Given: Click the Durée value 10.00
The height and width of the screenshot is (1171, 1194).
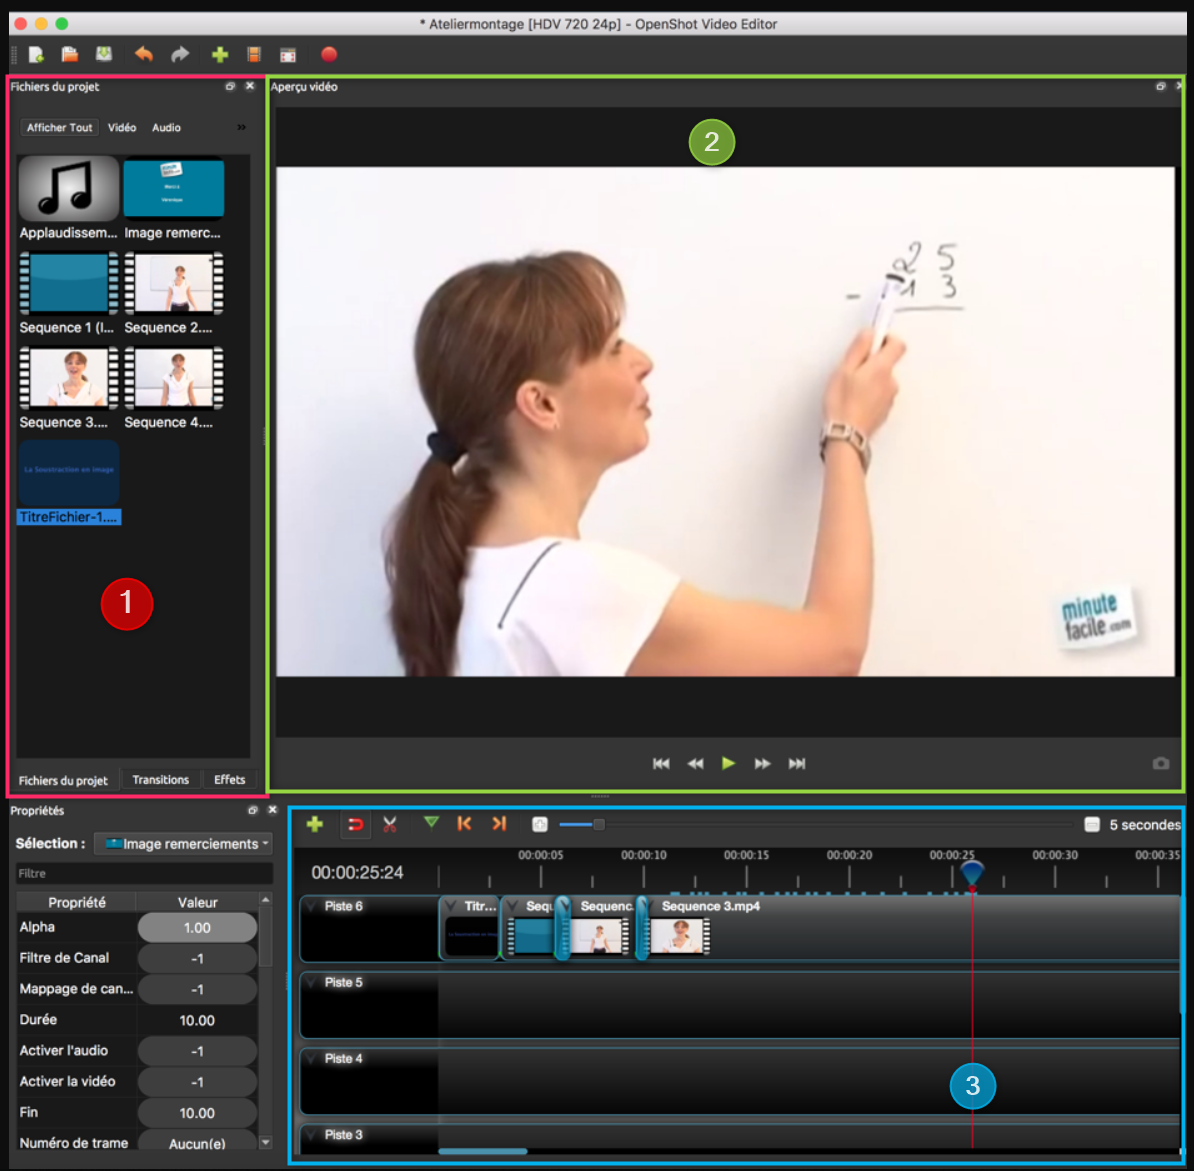Looking at the screenshot, I should 197,1020.
